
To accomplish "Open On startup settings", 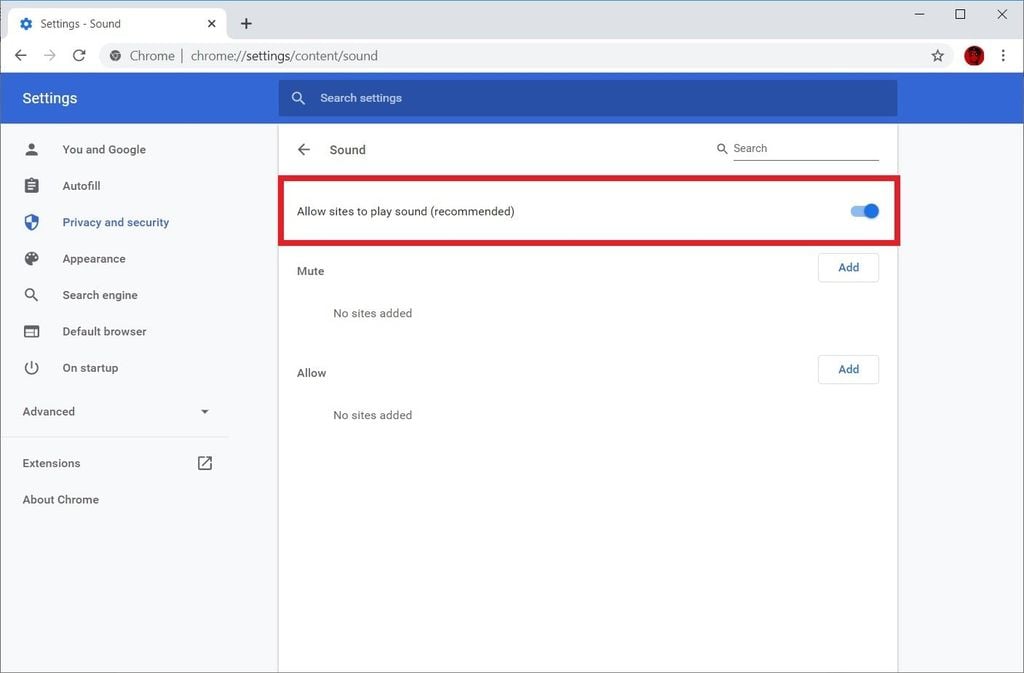I will [x=90, y=368].
